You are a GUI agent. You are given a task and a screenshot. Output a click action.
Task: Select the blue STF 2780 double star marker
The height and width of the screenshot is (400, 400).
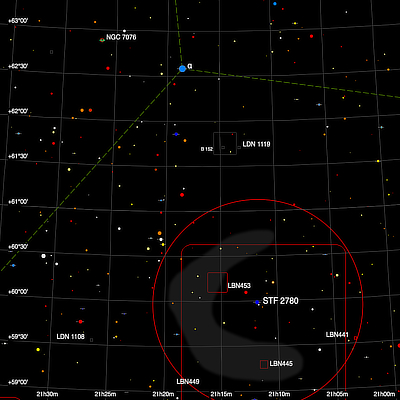click(257, 302)
